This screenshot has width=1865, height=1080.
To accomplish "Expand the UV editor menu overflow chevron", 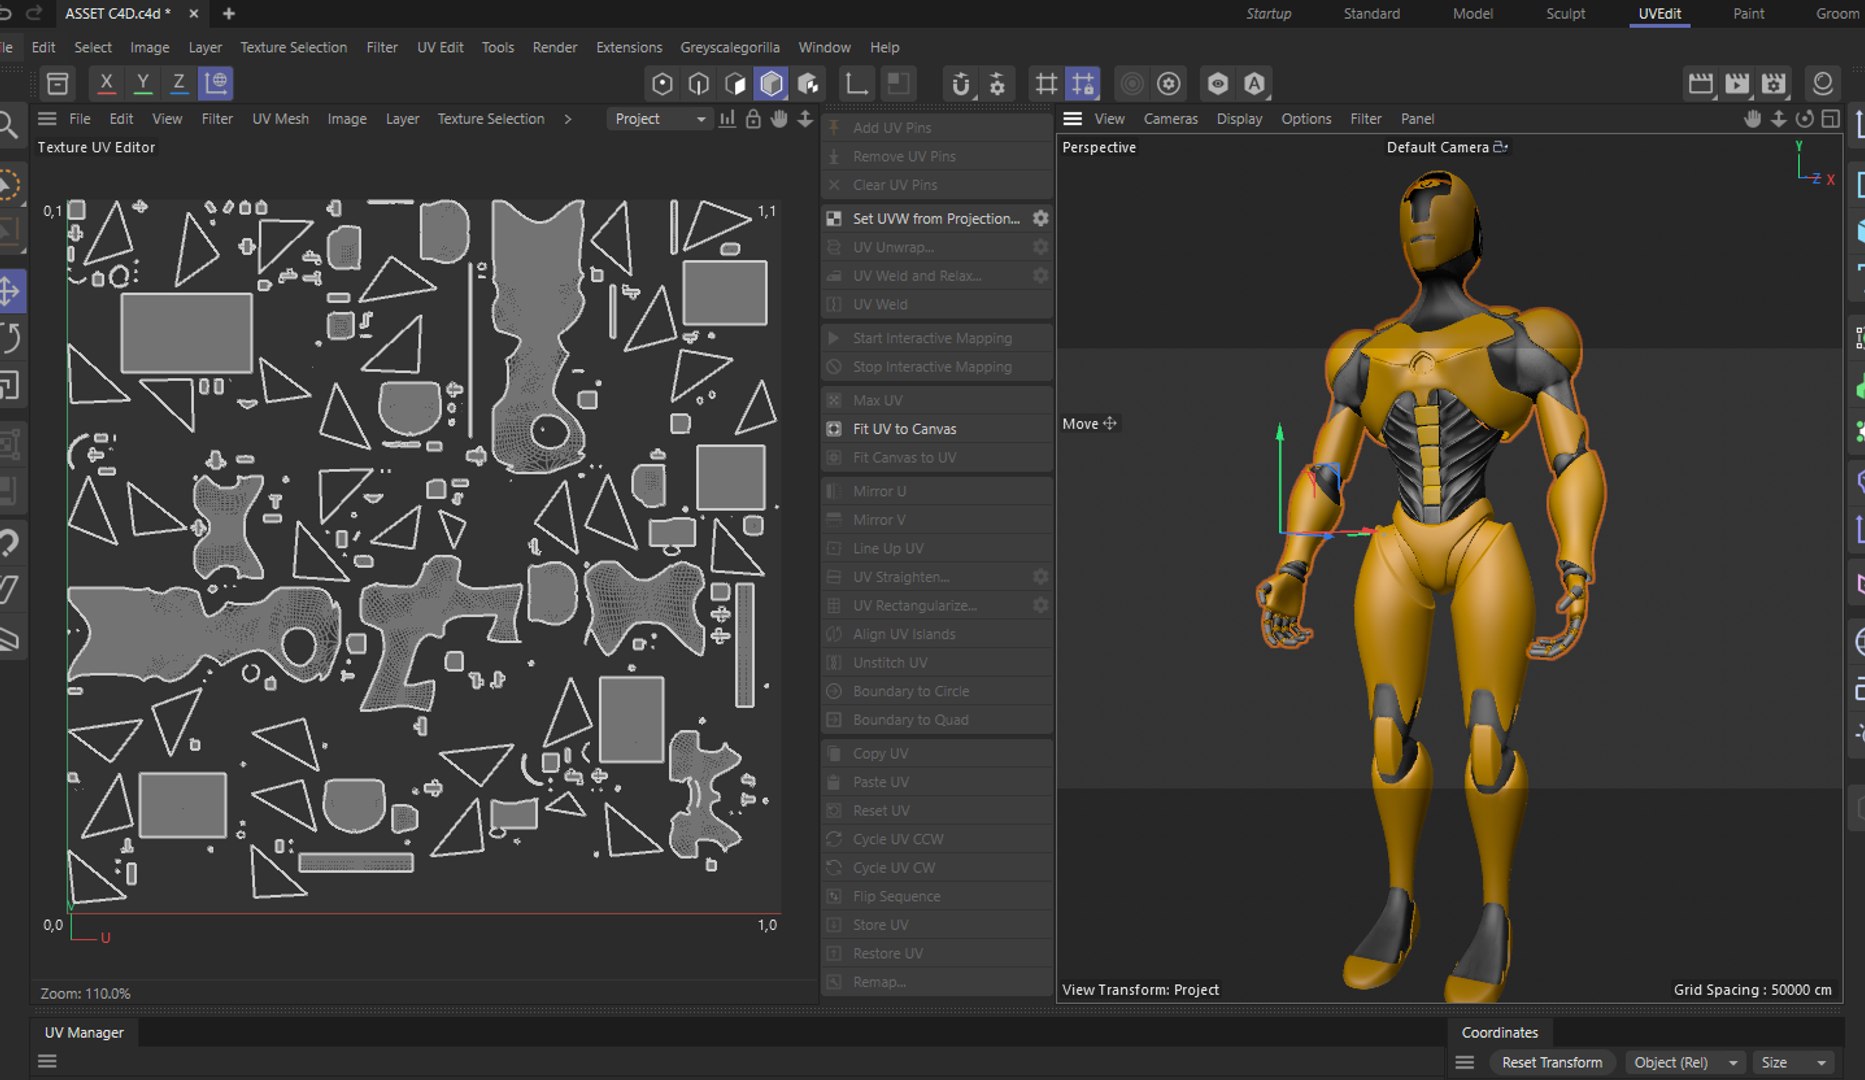I will 568,119.
